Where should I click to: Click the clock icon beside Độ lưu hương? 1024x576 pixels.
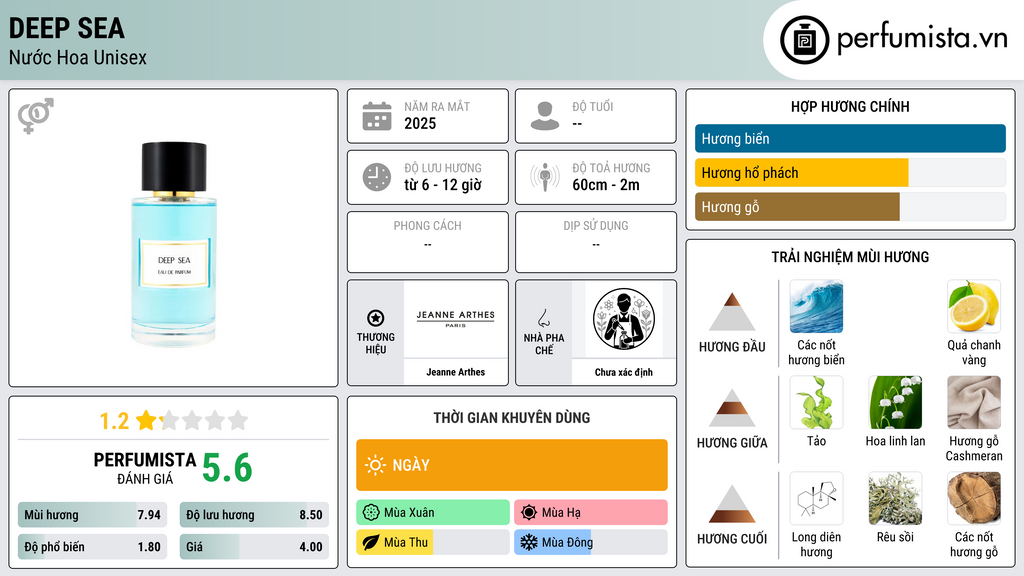(x=377, y=177)
